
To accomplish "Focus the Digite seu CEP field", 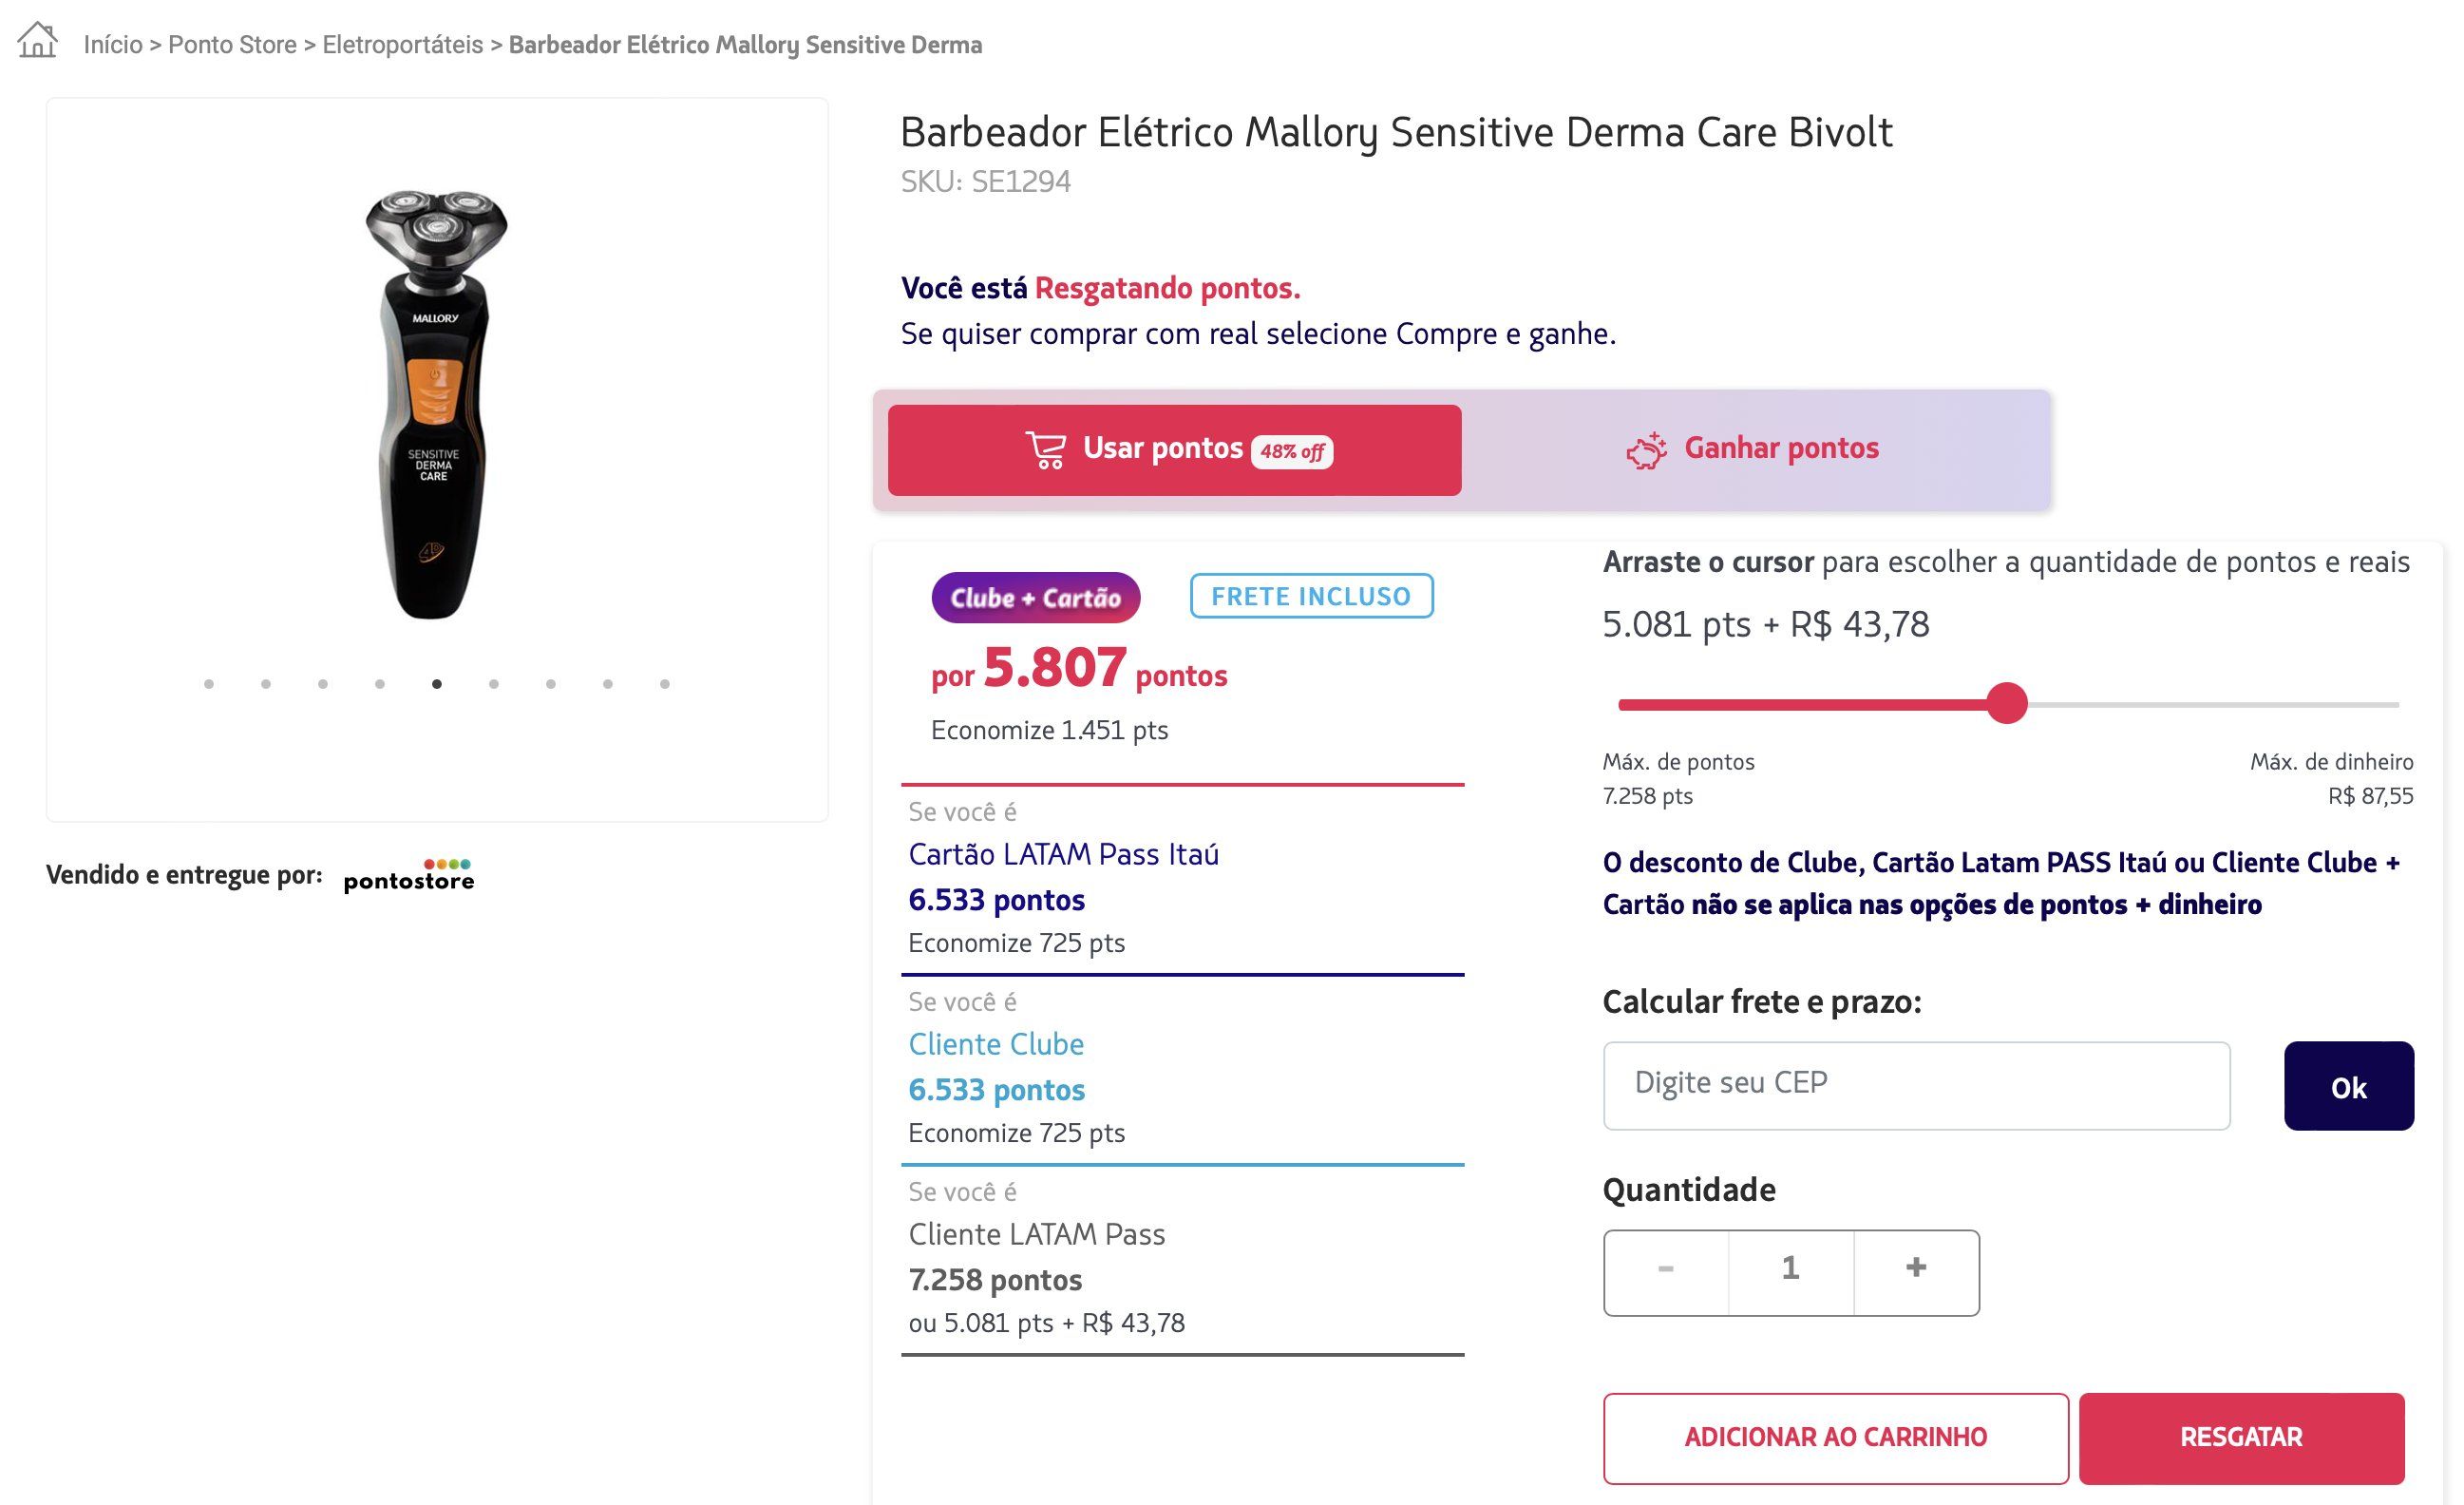I will click(1916, 1086).
